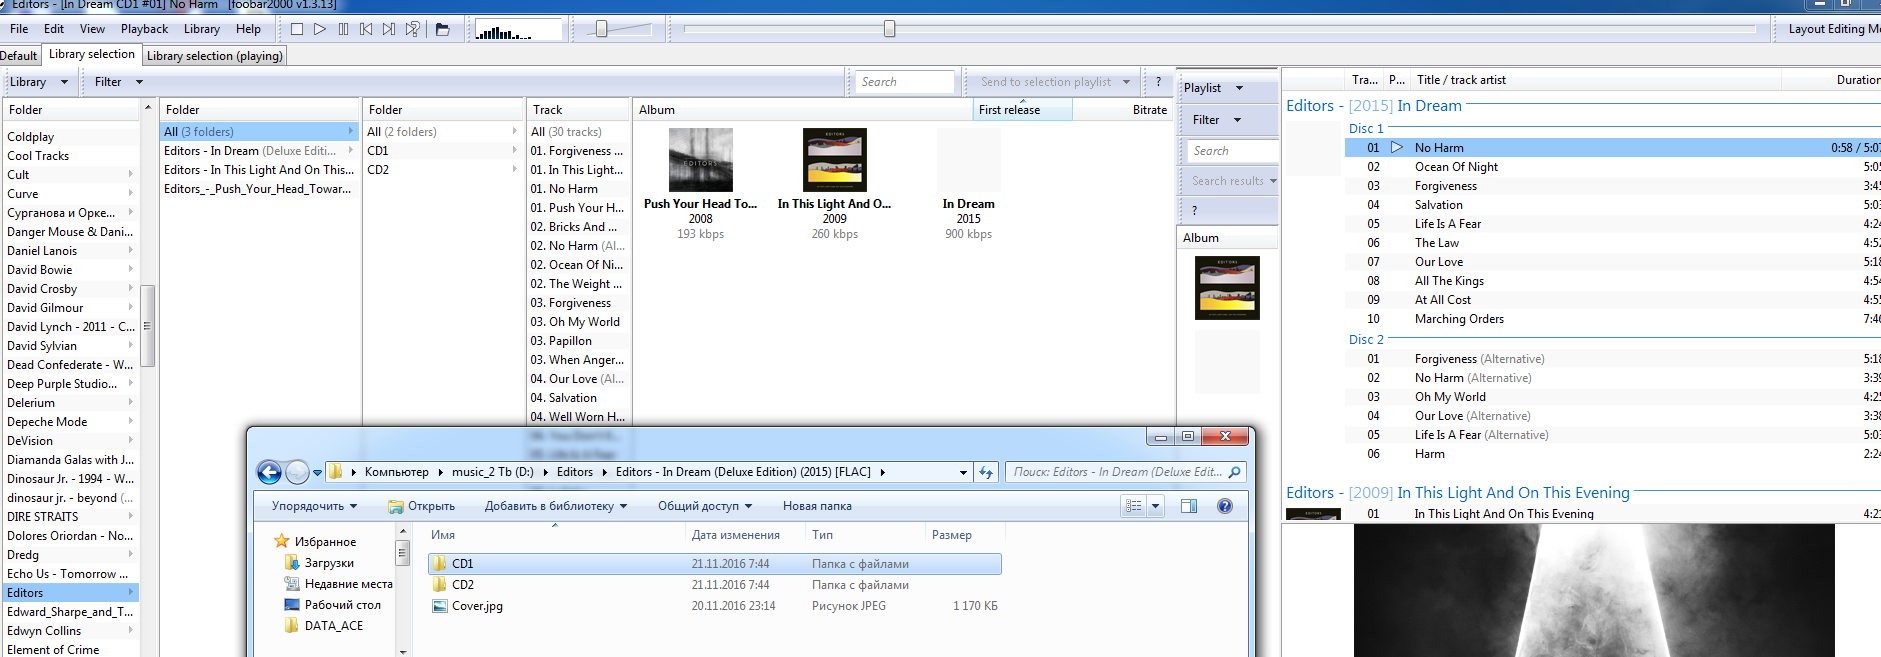Image resolution: width=1881 pixels, height=657 pixels.
Task: Click the Open folder toolbar icon
Action: (443, 29)
